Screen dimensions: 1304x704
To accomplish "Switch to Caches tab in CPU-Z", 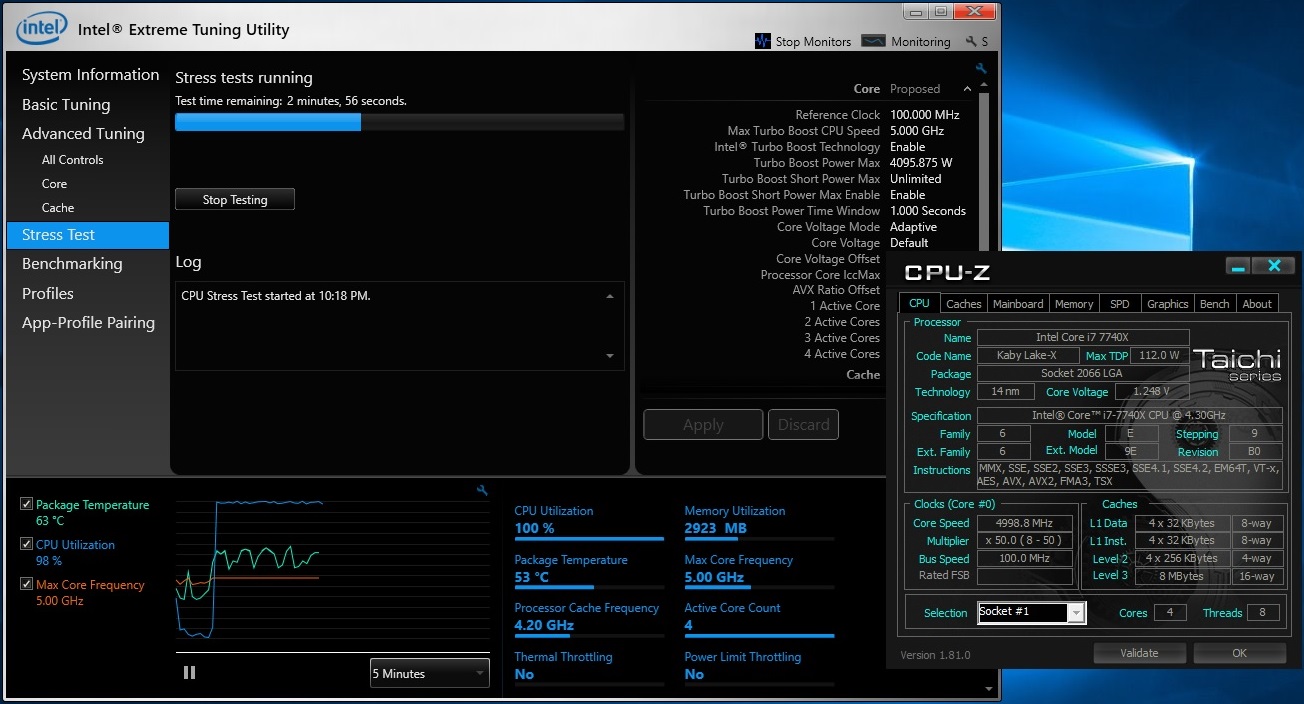I will (964, 304).
